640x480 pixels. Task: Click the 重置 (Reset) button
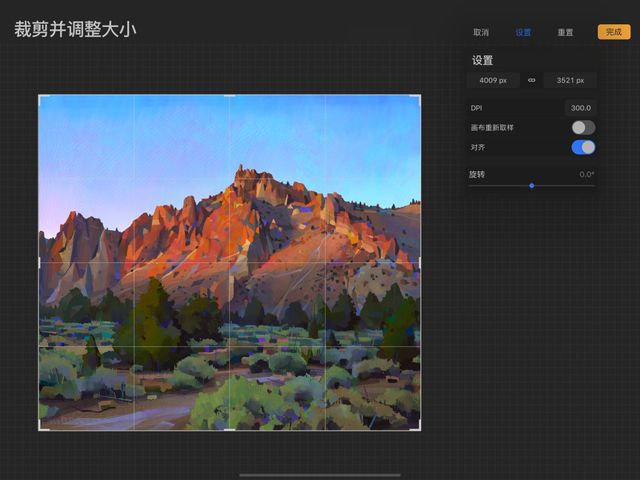[565, 32]
